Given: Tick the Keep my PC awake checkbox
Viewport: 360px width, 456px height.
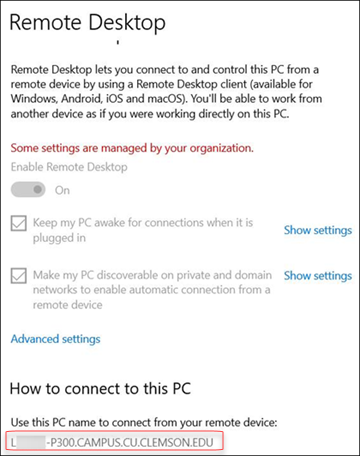Looking at the screenshot, I should [19, 223].
